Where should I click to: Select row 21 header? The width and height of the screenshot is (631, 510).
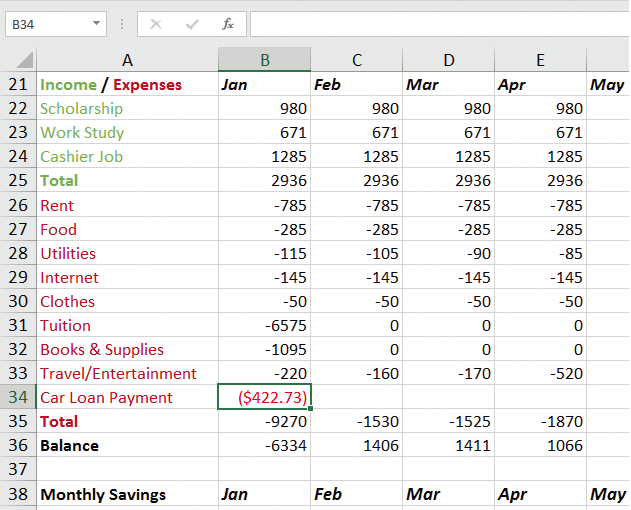coord(18,84)
